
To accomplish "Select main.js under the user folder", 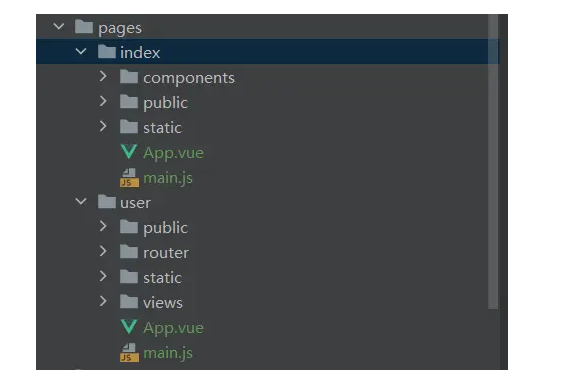I will click(168, 353).
